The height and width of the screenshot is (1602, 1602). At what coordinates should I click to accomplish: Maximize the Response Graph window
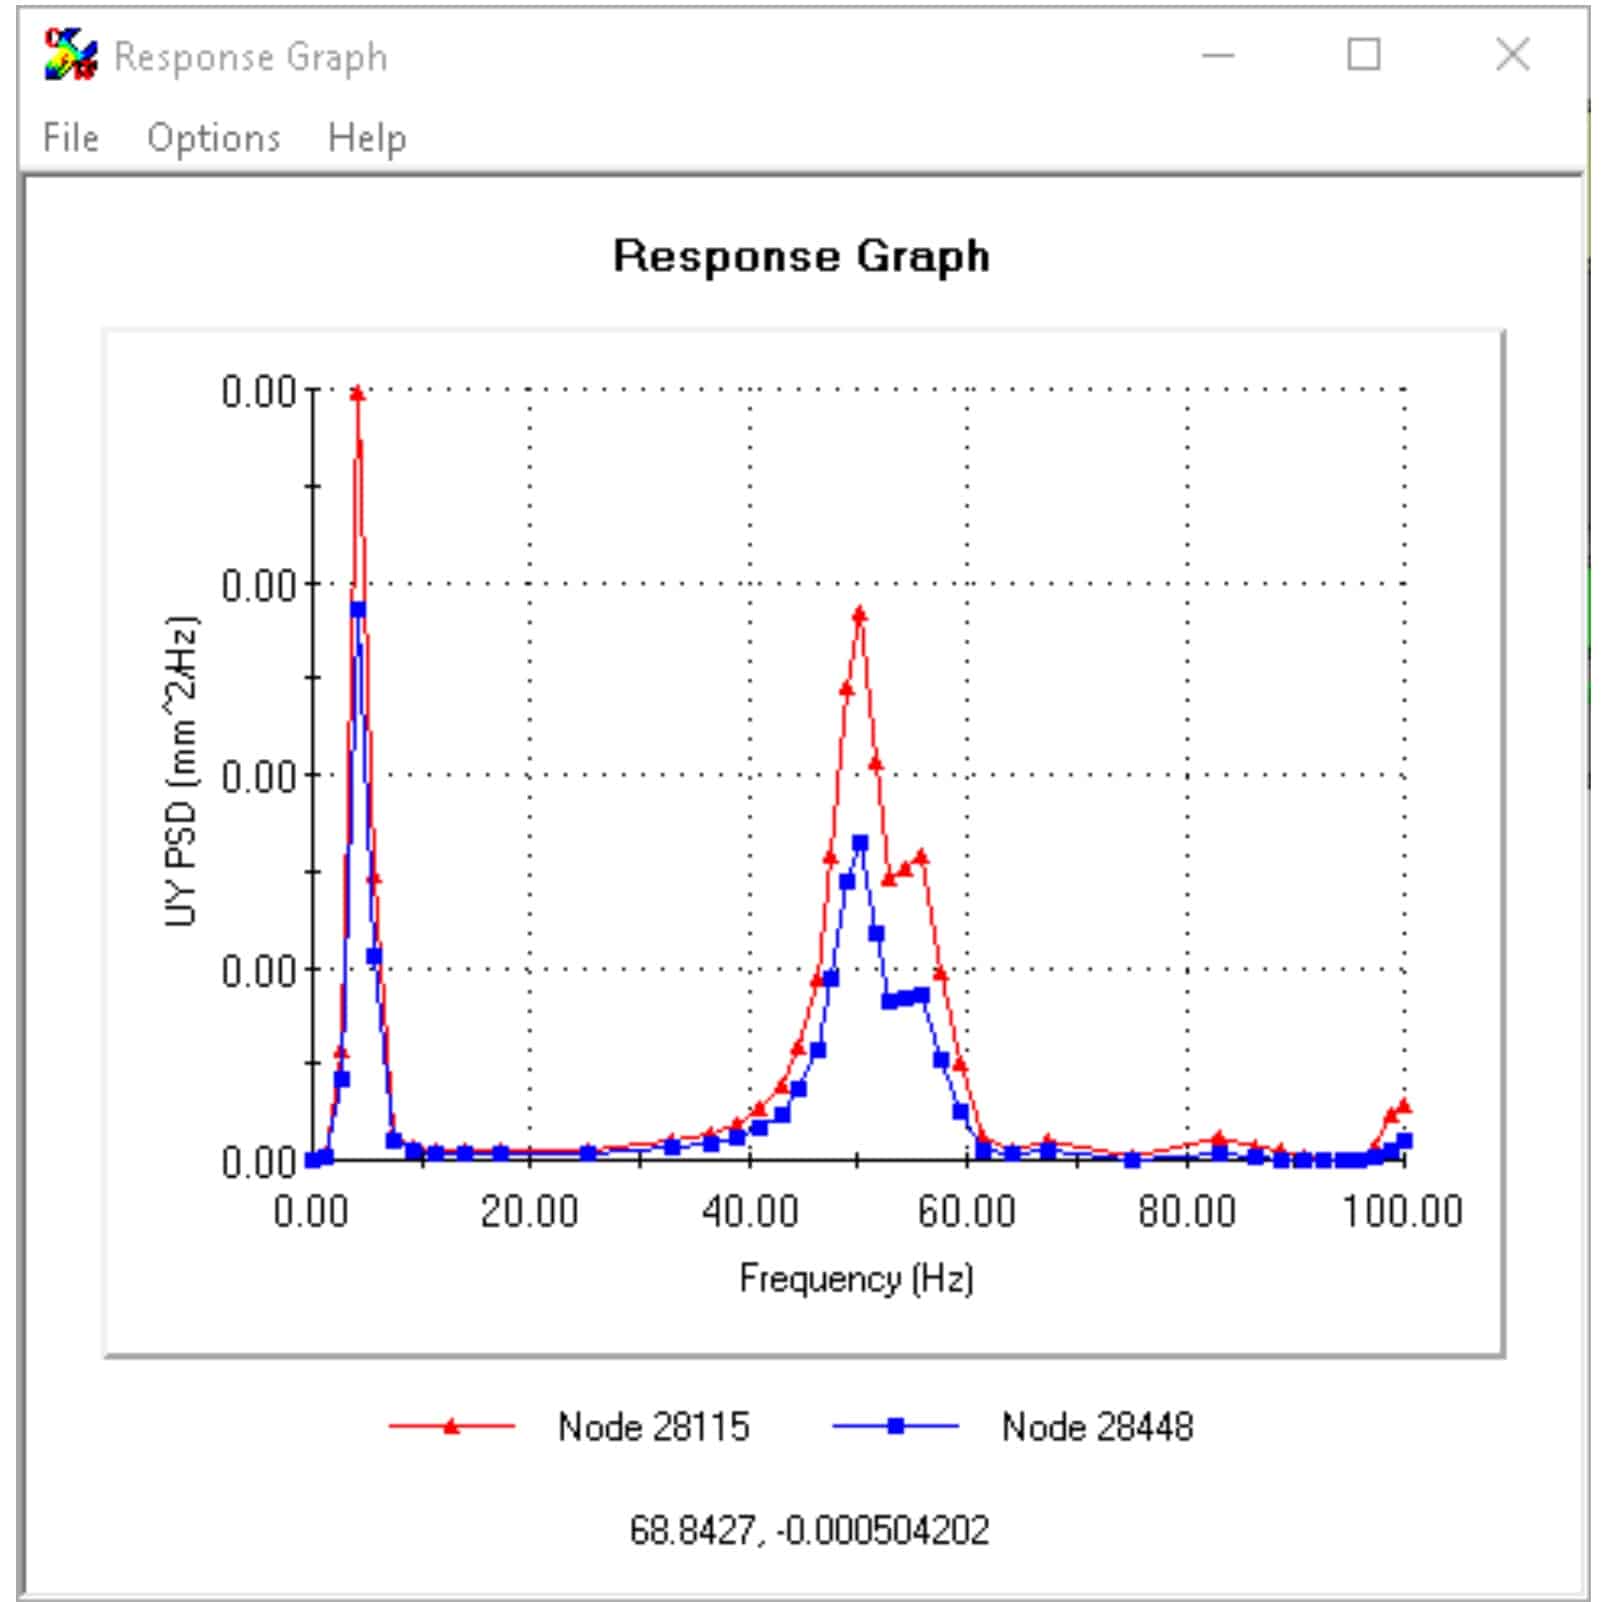[x=1364, y=55]
